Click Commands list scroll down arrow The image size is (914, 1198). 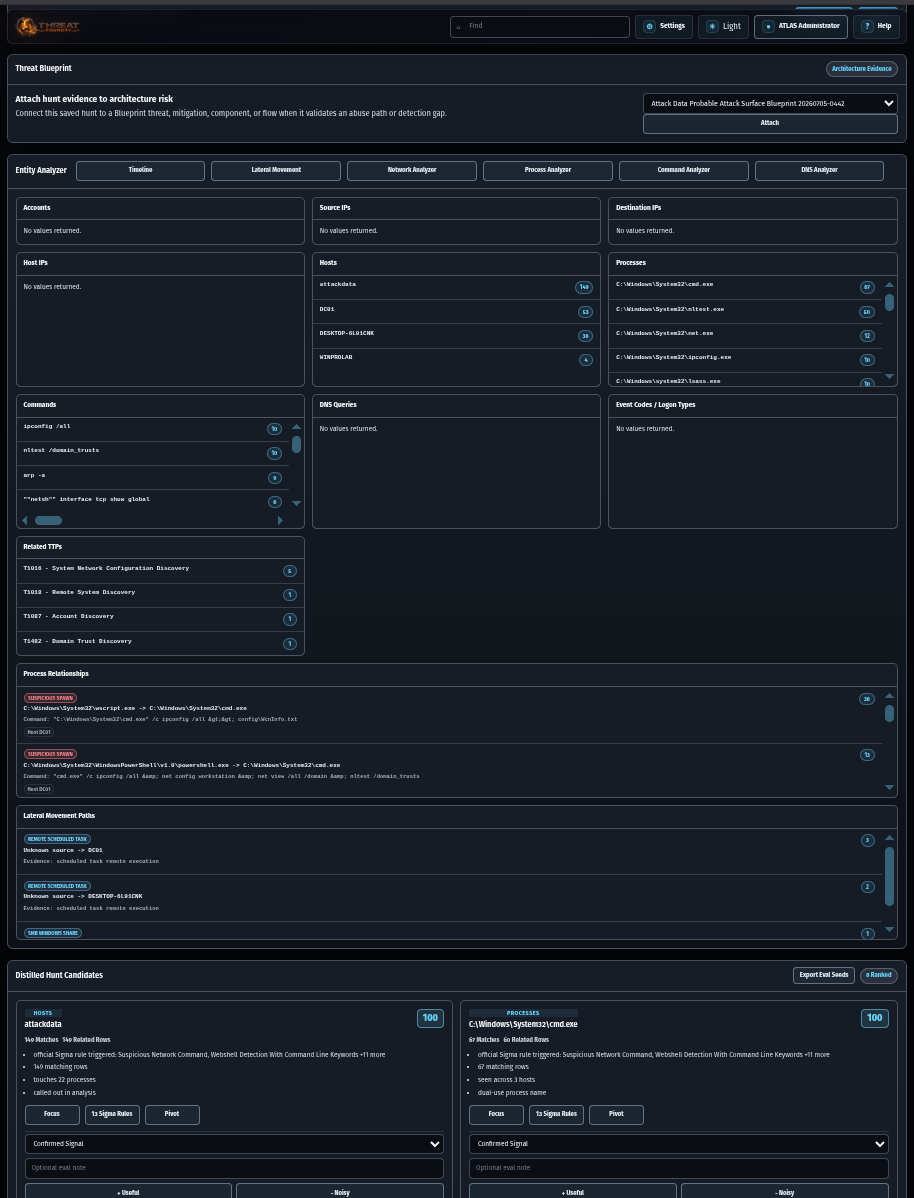[297, 503]
